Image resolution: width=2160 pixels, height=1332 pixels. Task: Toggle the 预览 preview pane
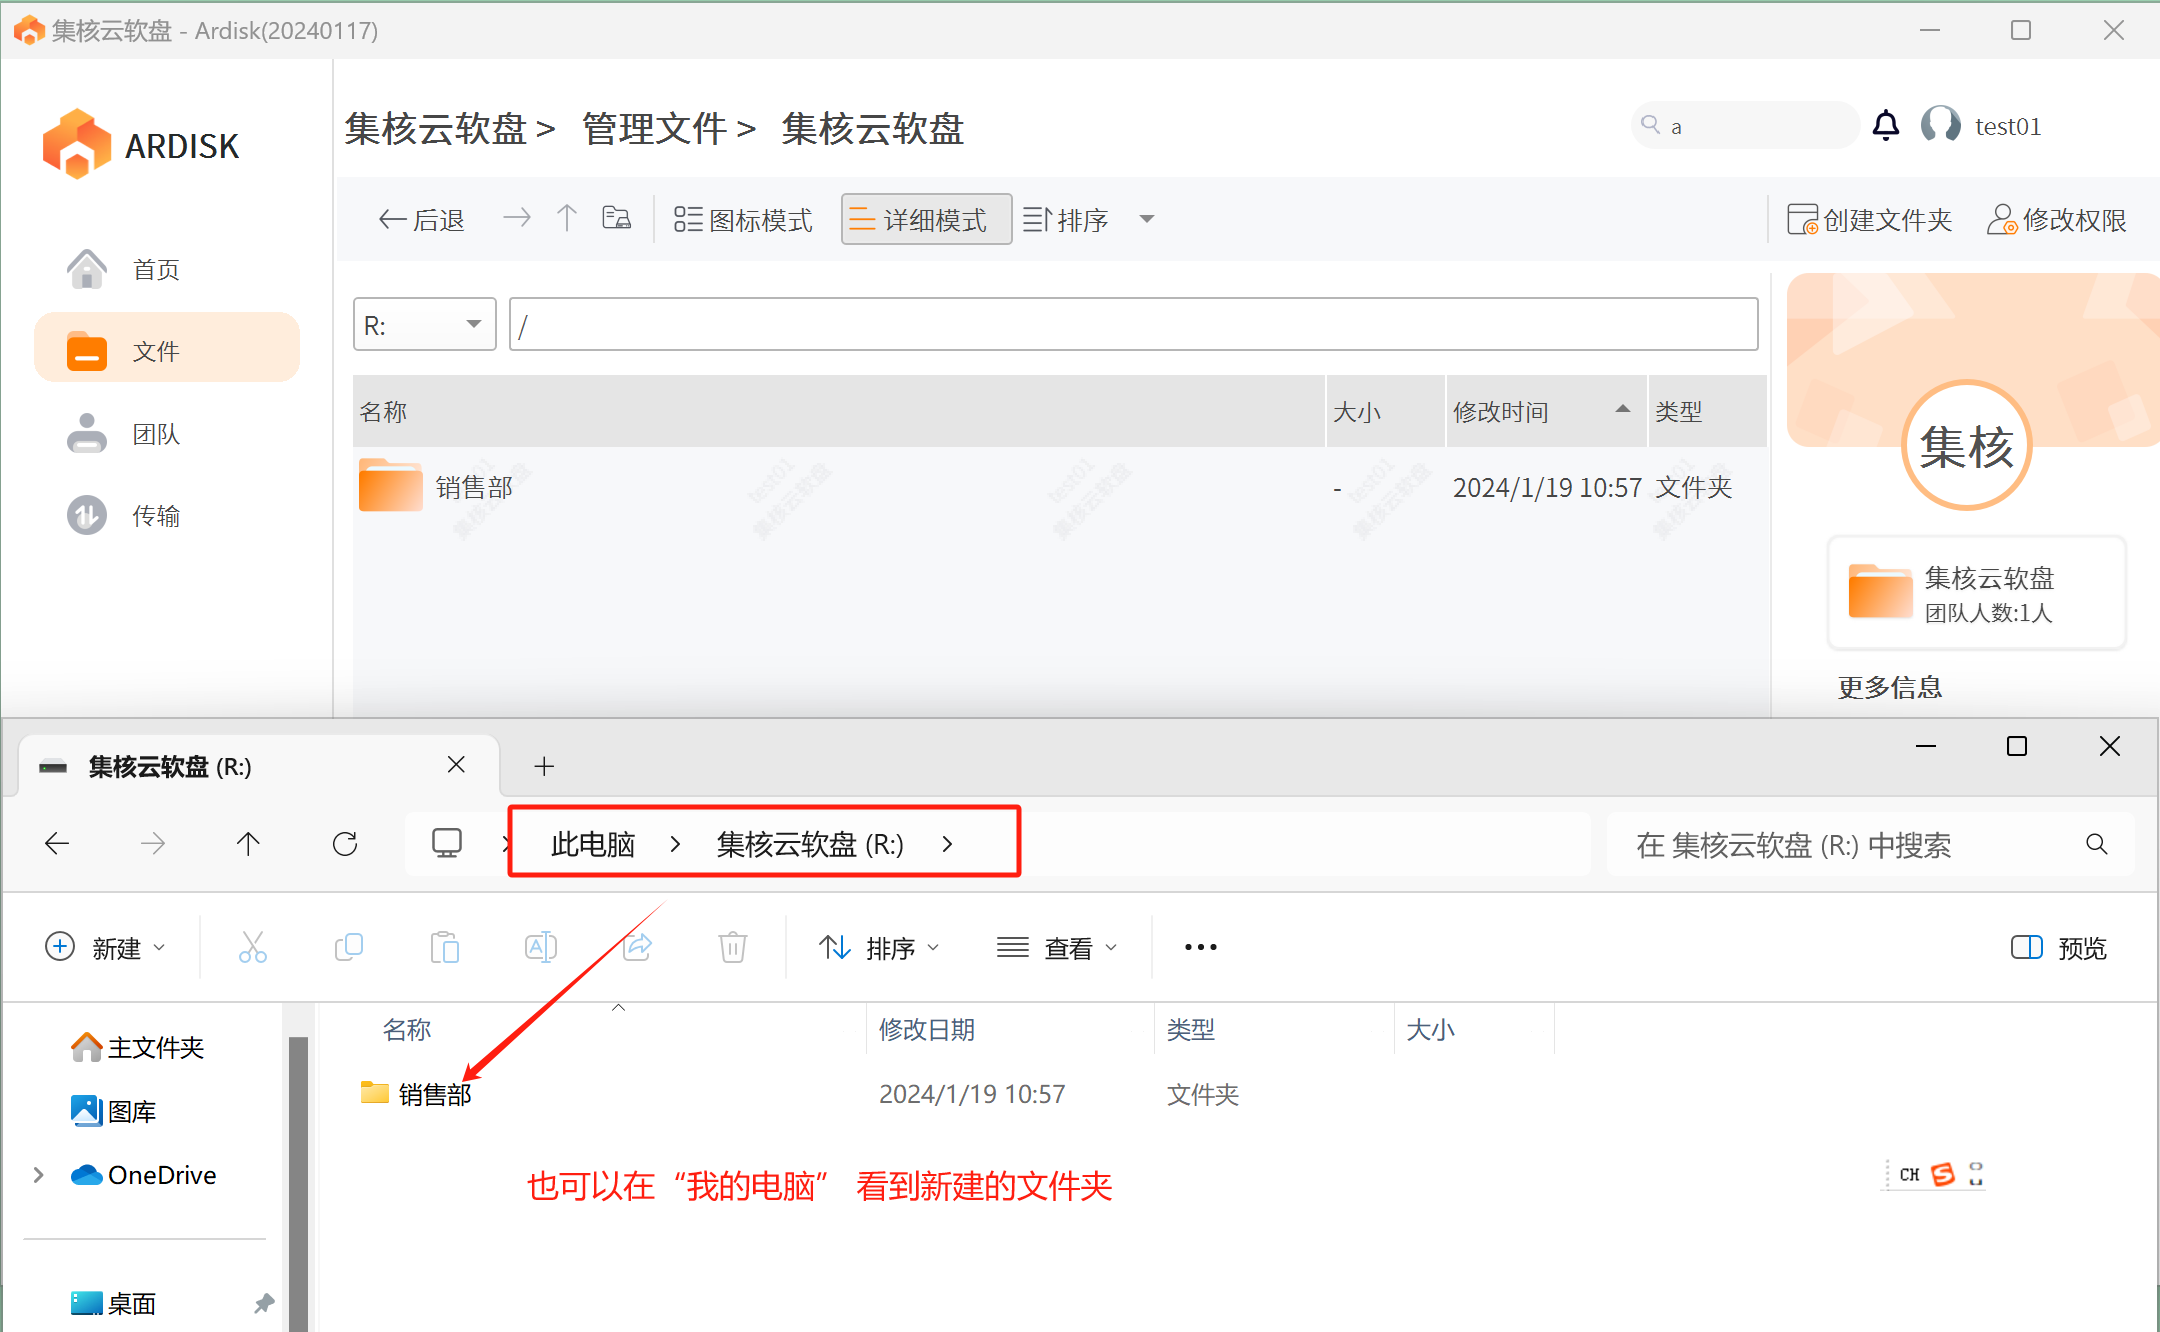pos(2059,948)
